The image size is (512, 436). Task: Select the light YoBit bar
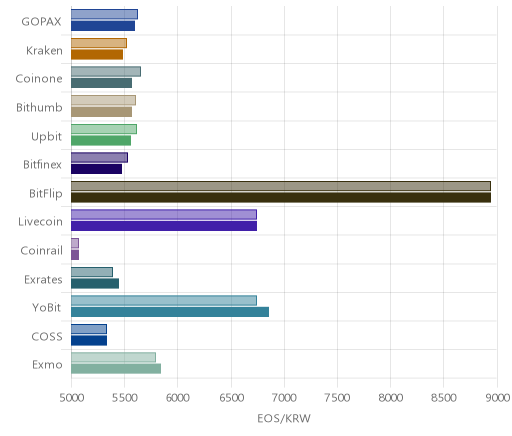(x=164, y=300)
